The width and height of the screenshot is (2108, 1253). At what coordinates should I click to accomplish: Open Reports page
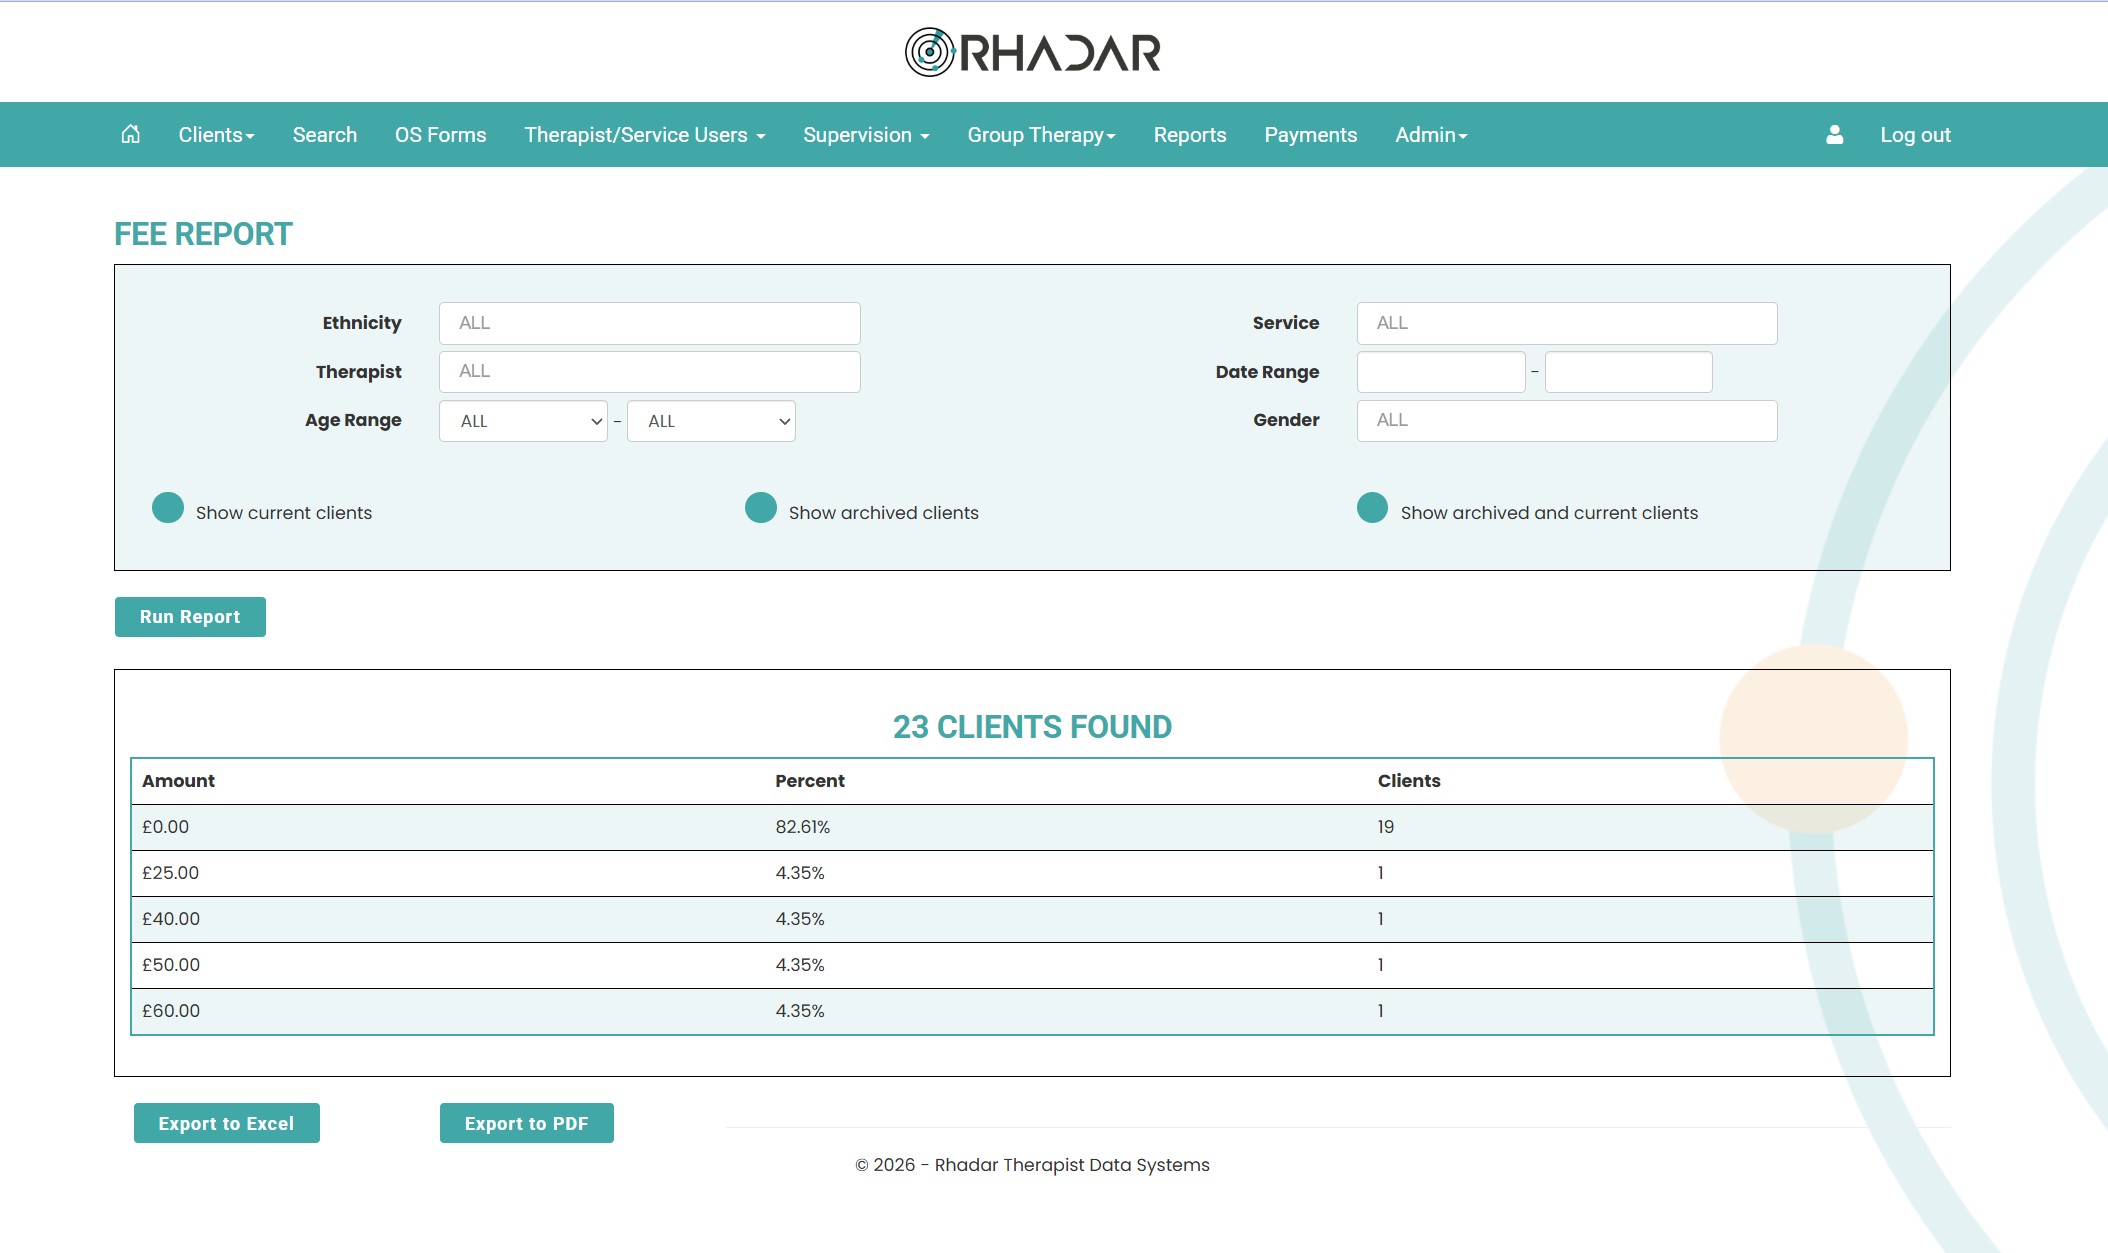point(1190,135)
